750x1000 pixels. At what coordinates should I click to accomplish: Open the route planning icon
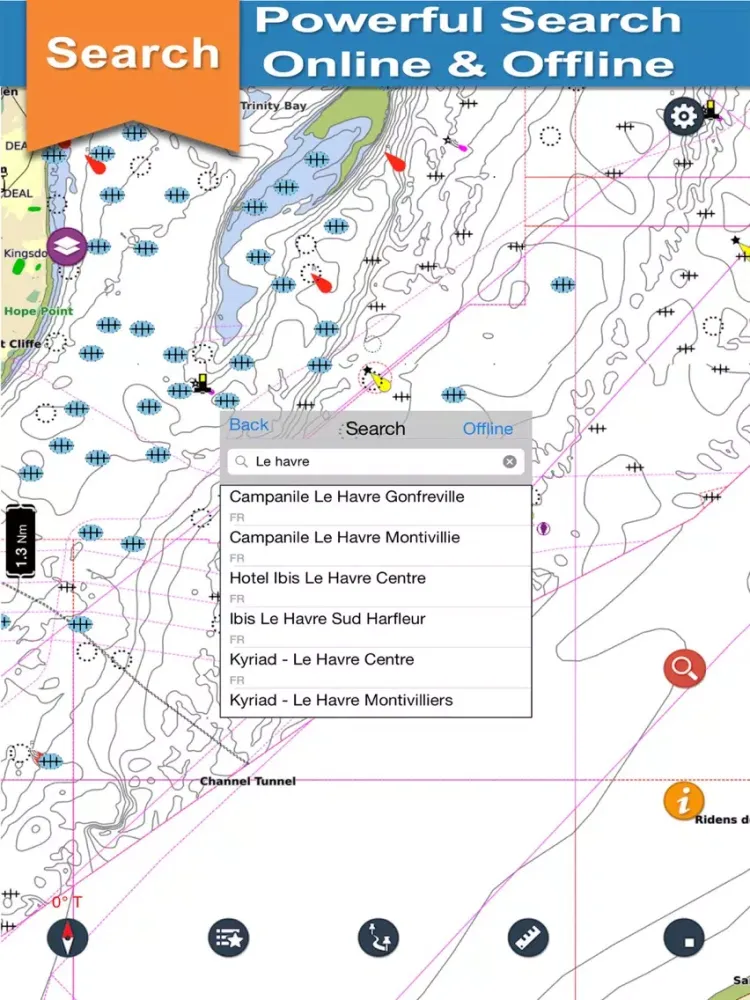[379, 938]
